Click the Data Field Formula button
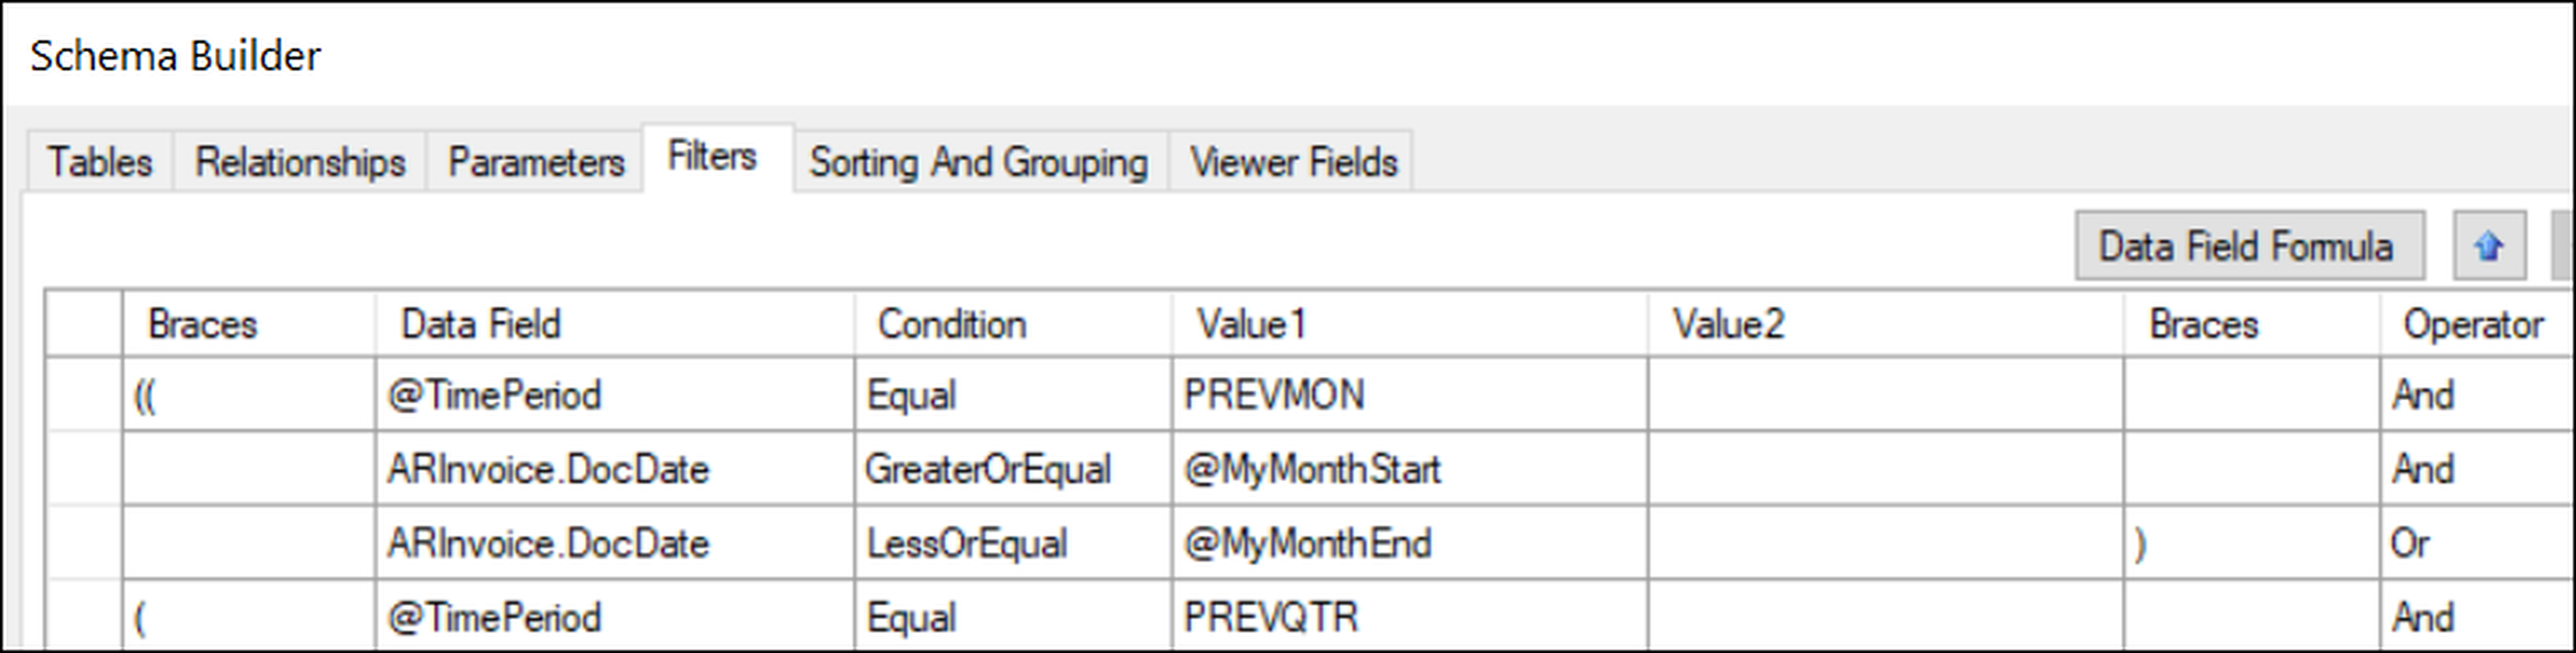2576x653 pixels. 2249,246
